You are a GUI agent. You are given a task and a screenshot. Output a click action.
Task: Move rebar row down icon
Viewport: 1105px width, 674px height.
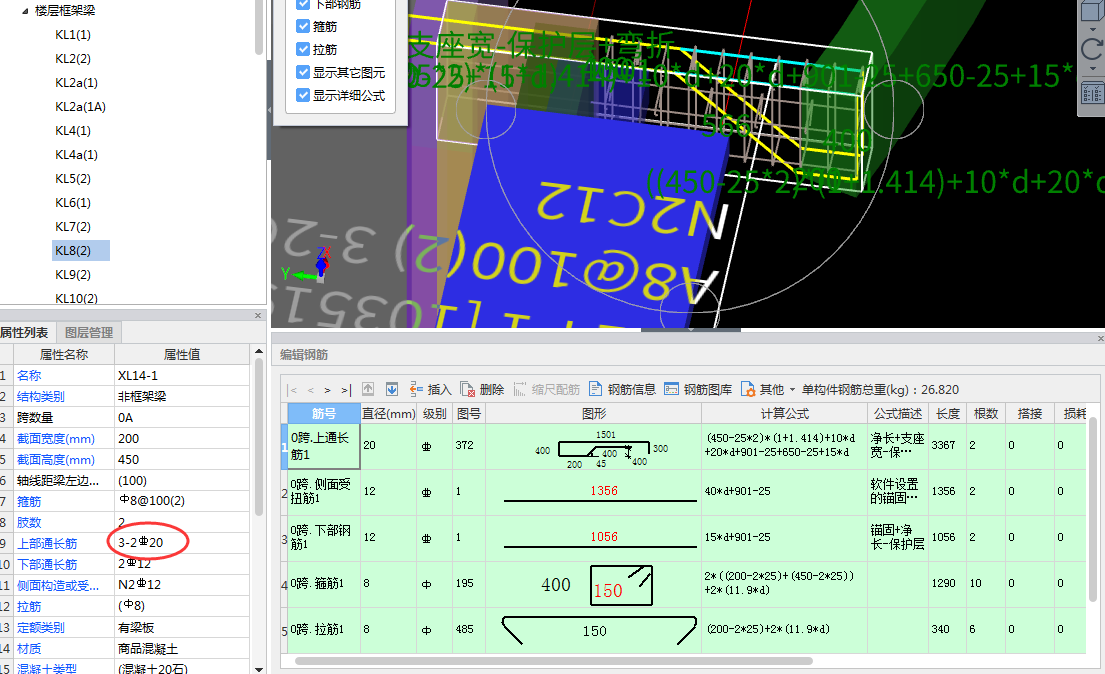pyautogui.click(x=392, y=389)
